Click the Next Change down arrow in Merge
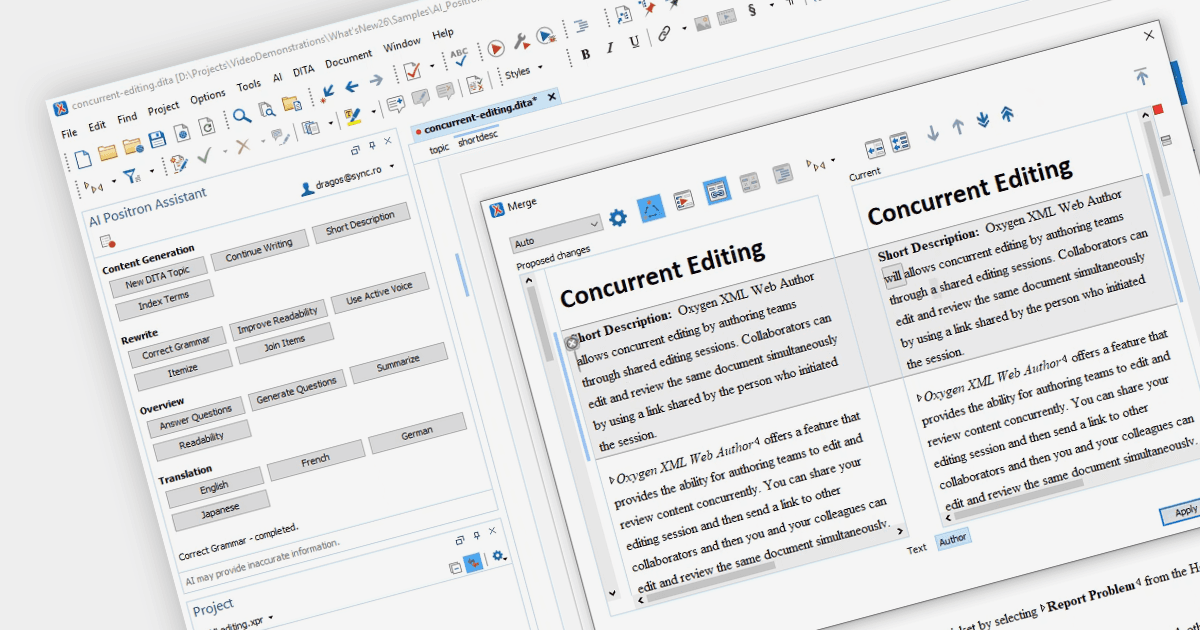1200x630 pixels. pos(933,133)
